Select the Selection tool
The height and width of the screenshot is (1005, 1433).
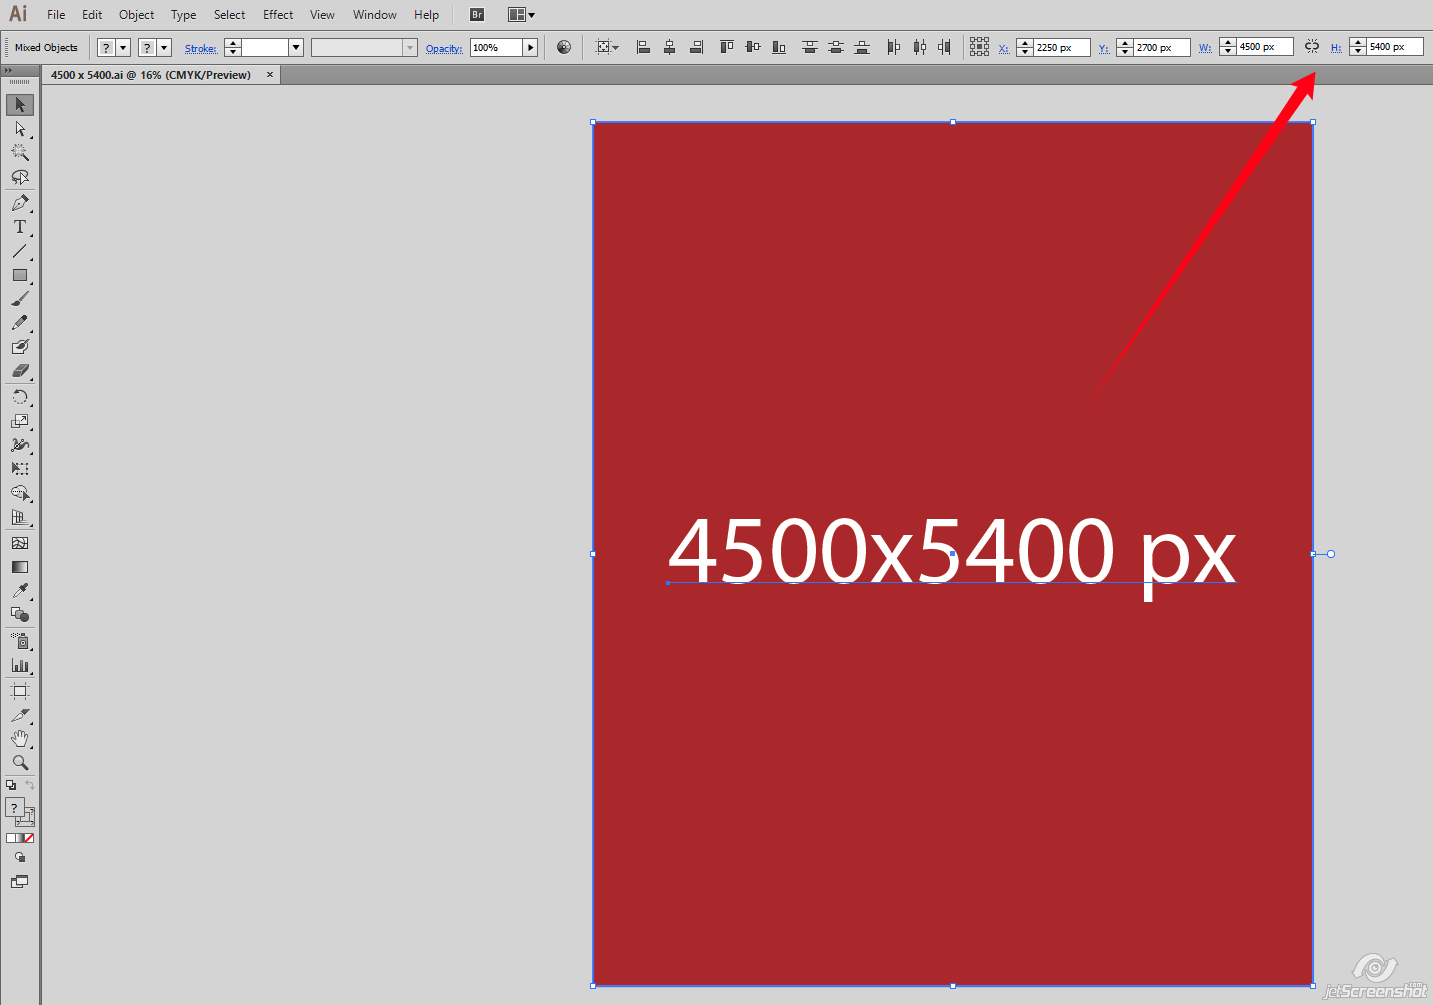click(20, 105)
